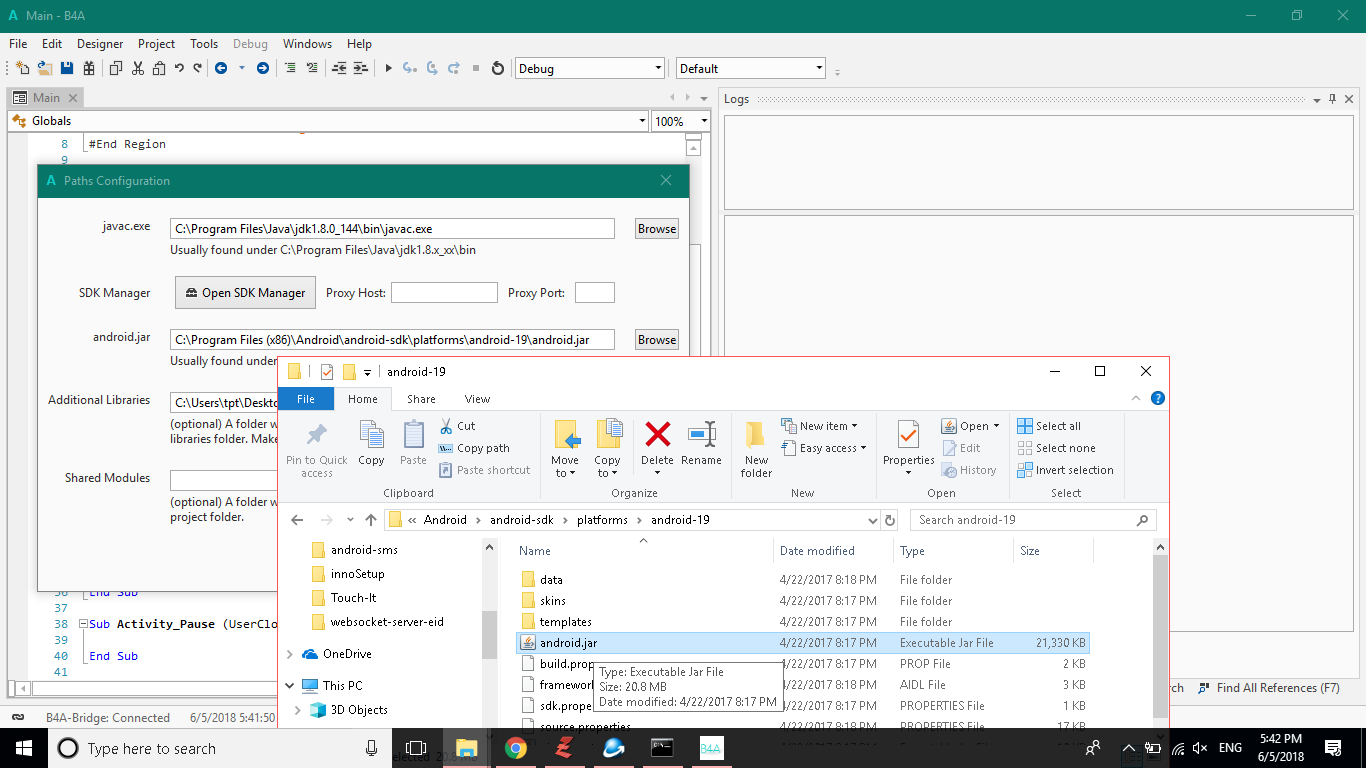Expand the This PC tree node
Screen dimensions: 1366x768
pyautogui.click(x=290, y=686)
